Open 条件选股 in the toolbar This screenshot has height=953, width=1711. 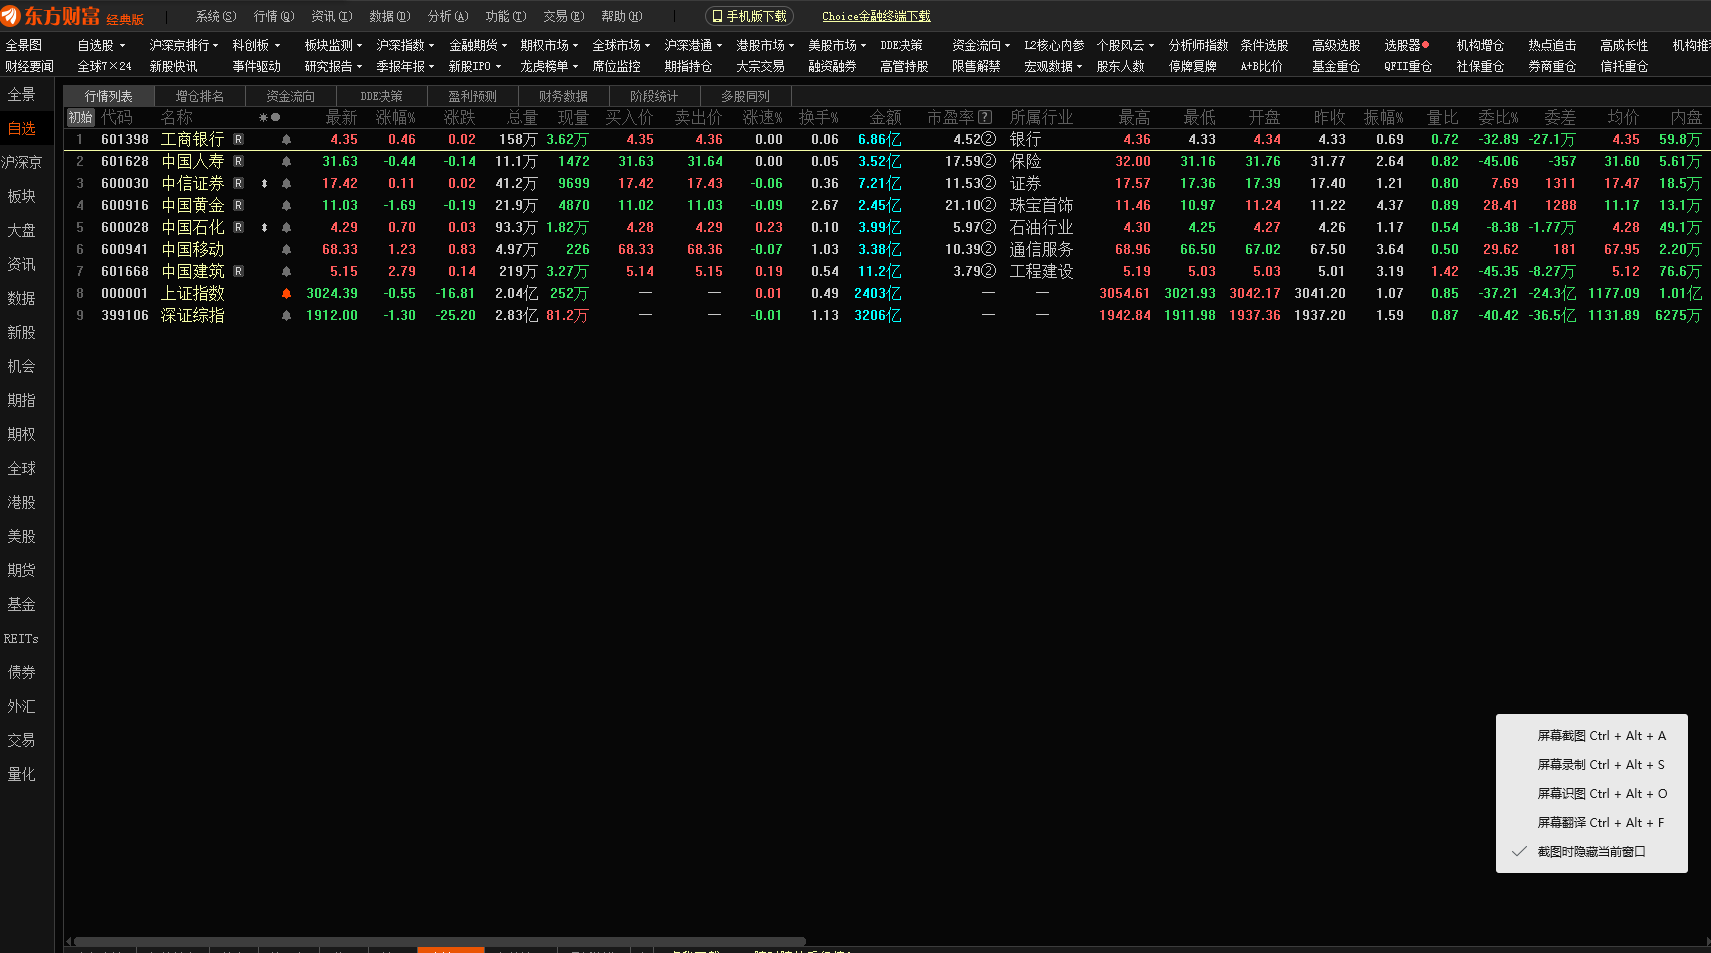1264,46
